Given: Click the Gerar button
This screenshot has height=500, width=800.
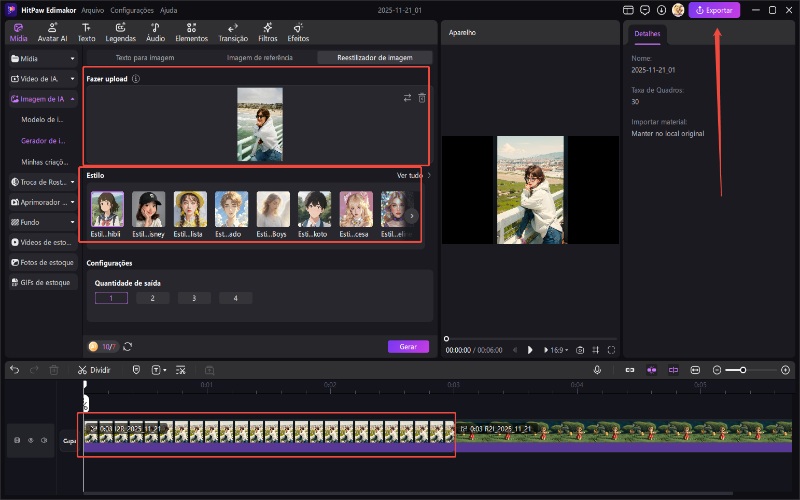Looking at the screenshot, I should pyautogui.click(x=408, y=346).
